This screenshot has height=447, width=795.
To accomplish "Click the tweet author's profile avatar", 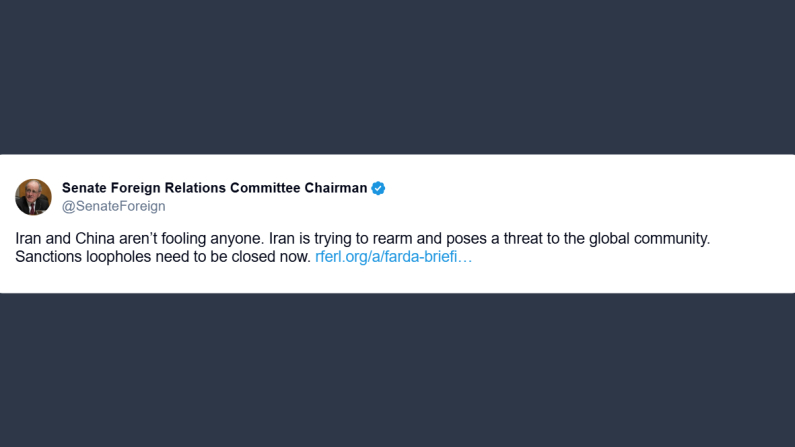I will (33, 197).
